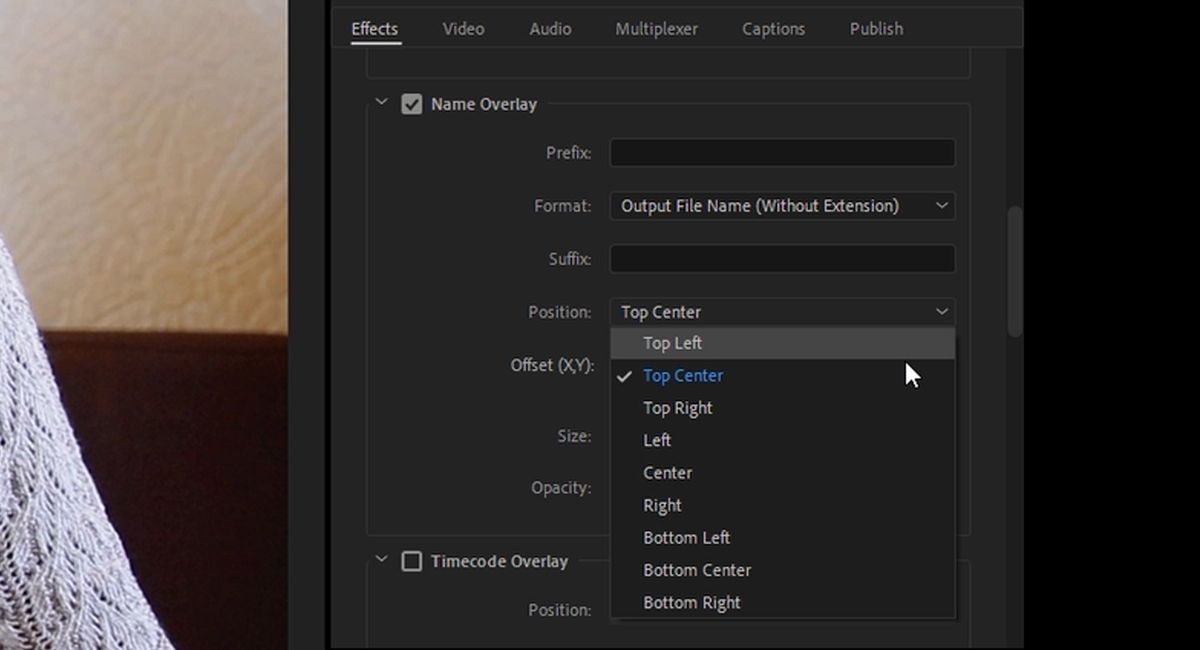Select the Effects tab
This screenshot has width=1200, height=650.
(374, 29)
